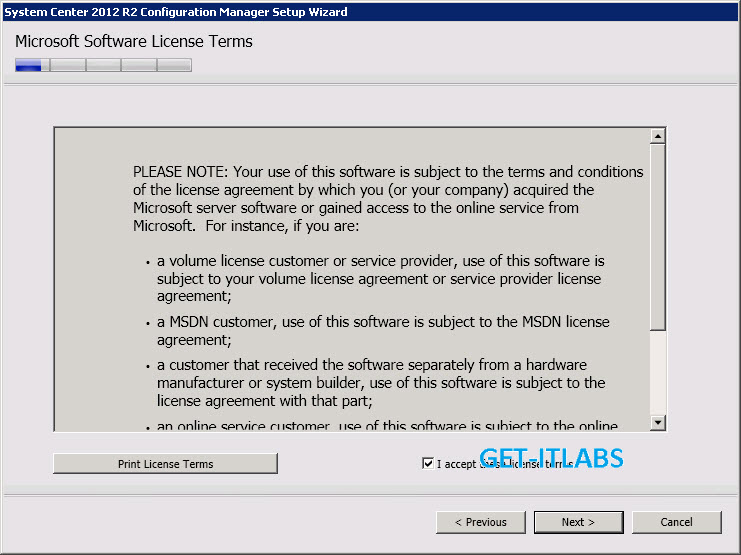
Task: Click the license text scrollbar thumb
Action: click(658, 238)
